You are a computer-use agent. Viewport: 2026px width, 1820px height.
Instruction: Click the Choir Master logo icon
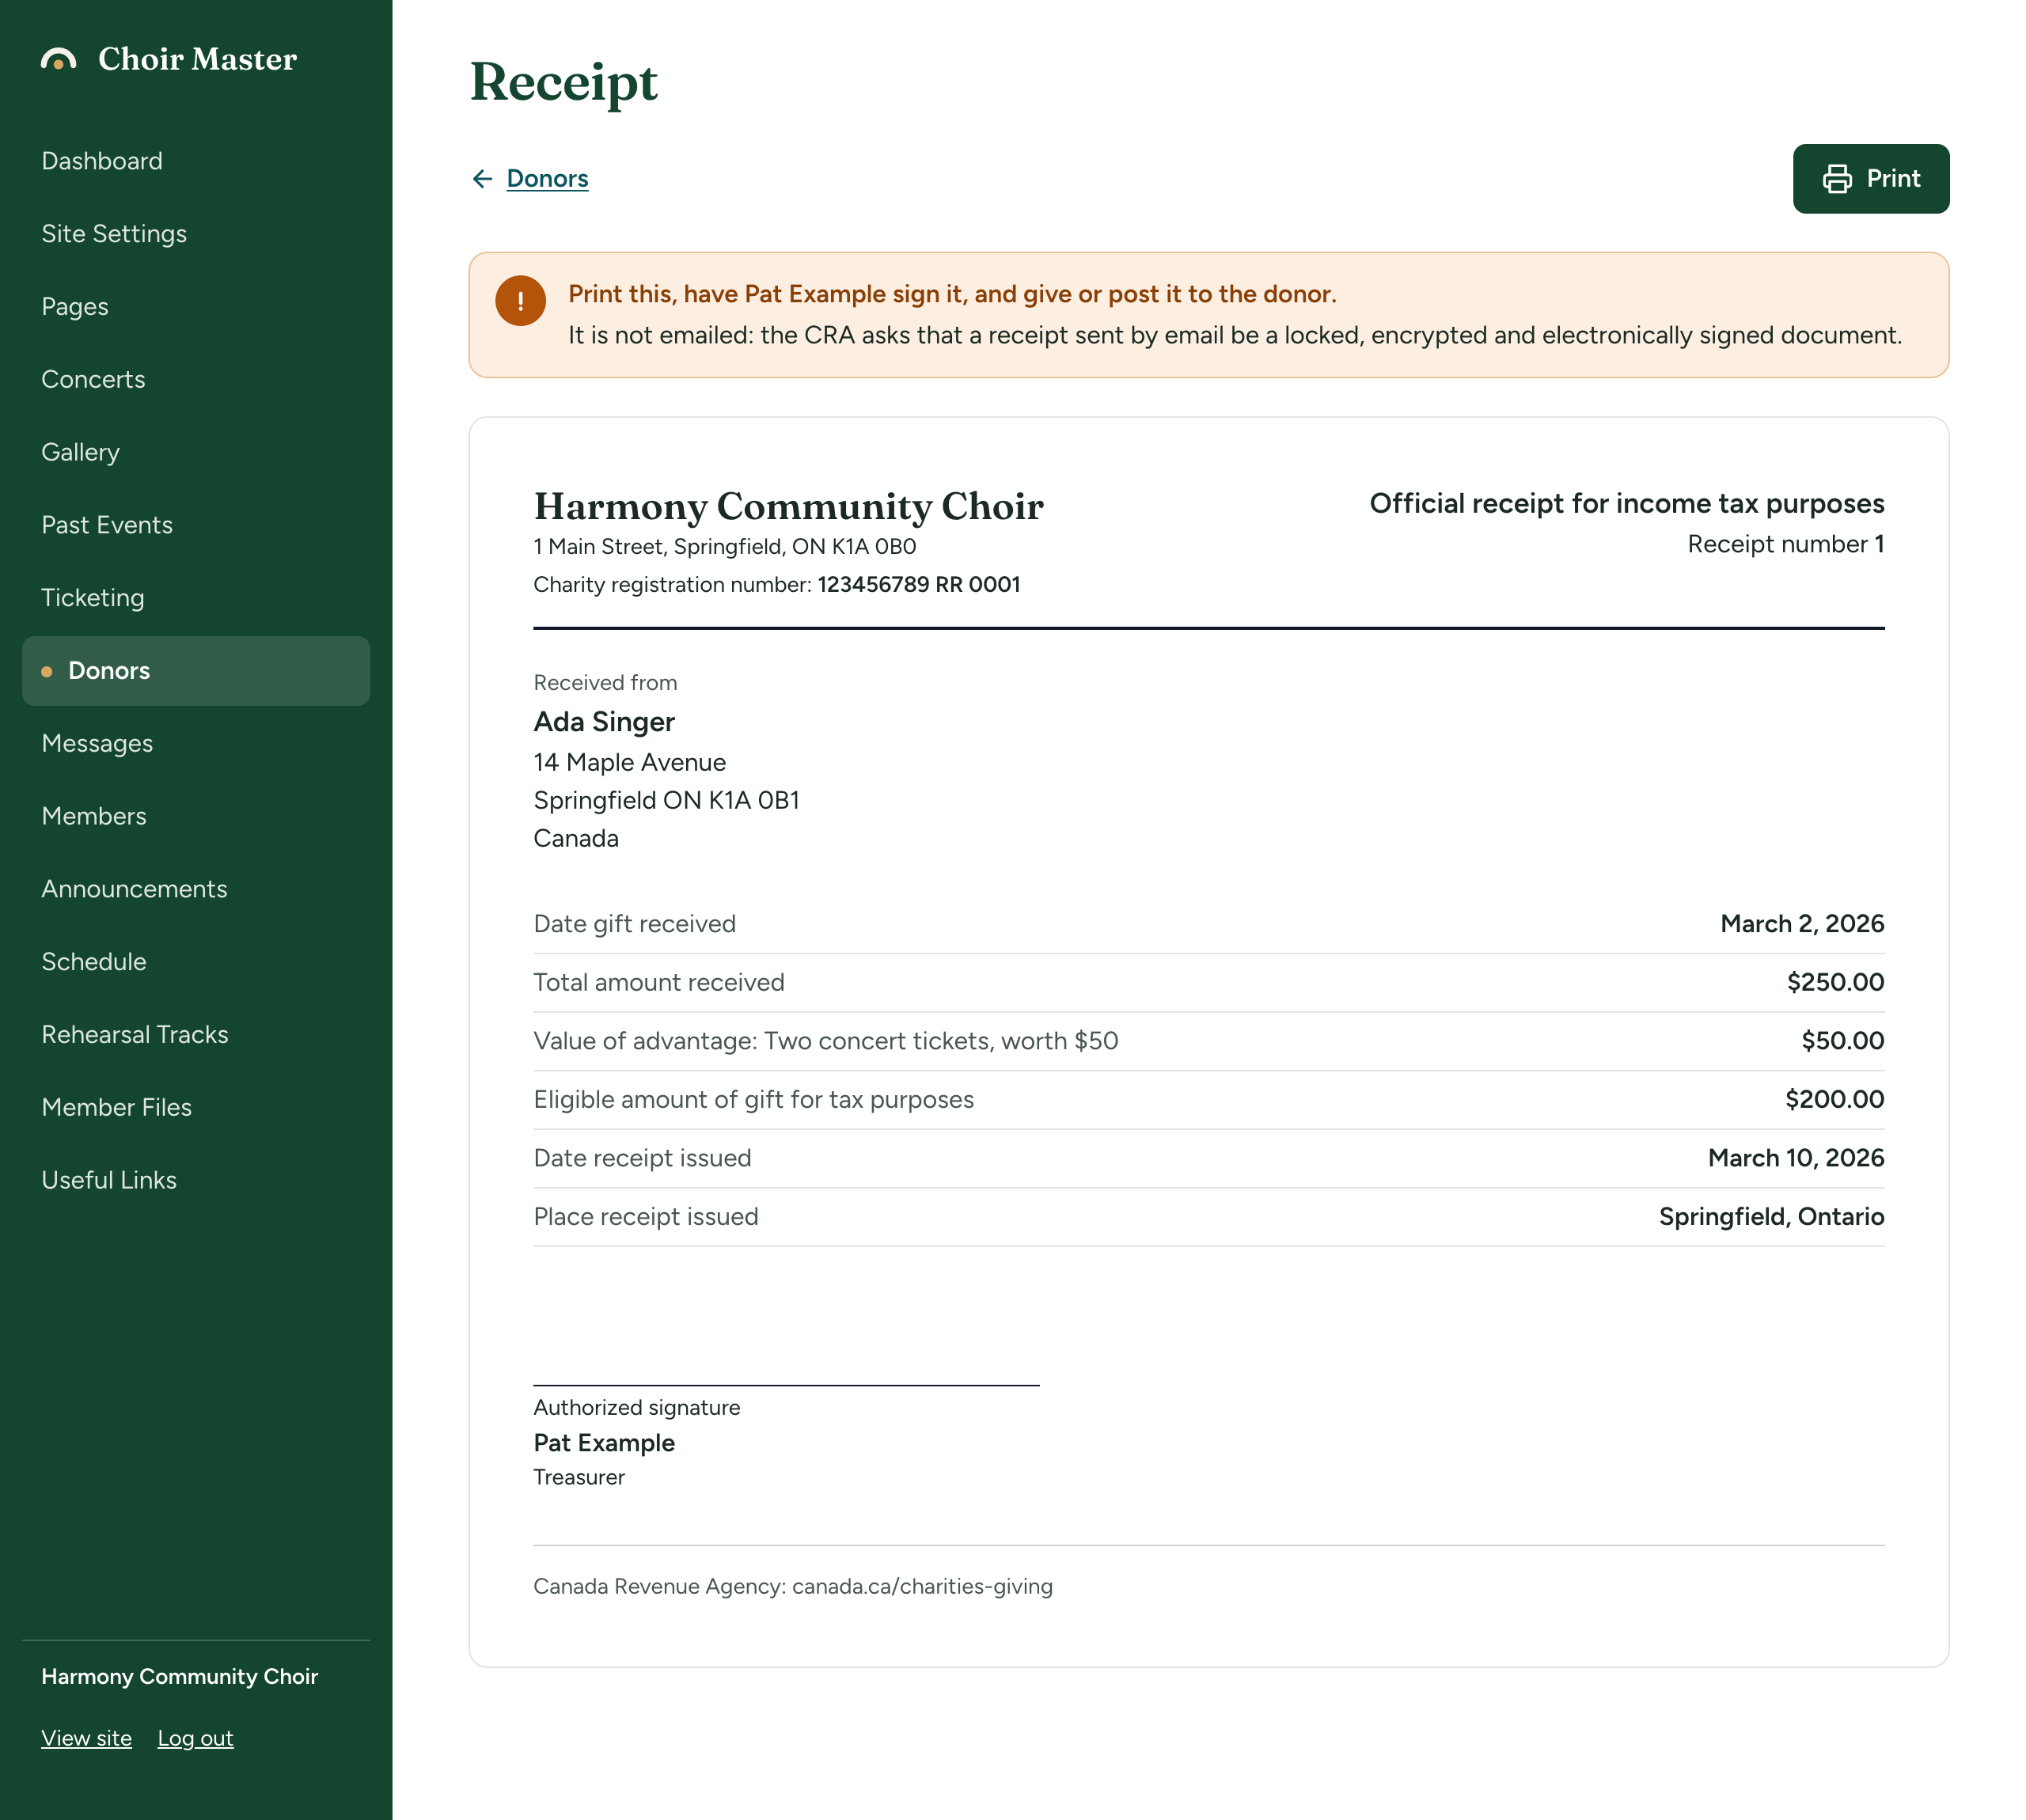[x=58, y=59]
